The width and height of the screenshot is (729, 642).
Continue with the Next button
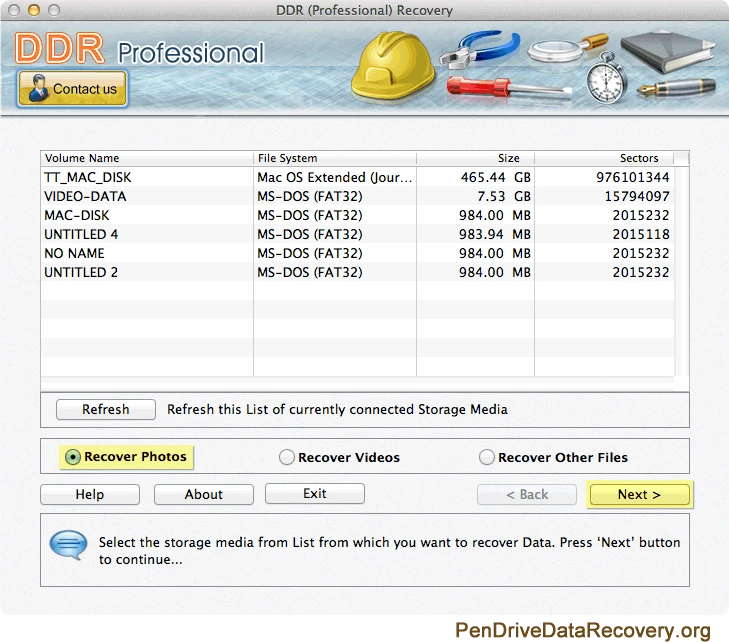(x=639, y=494)
